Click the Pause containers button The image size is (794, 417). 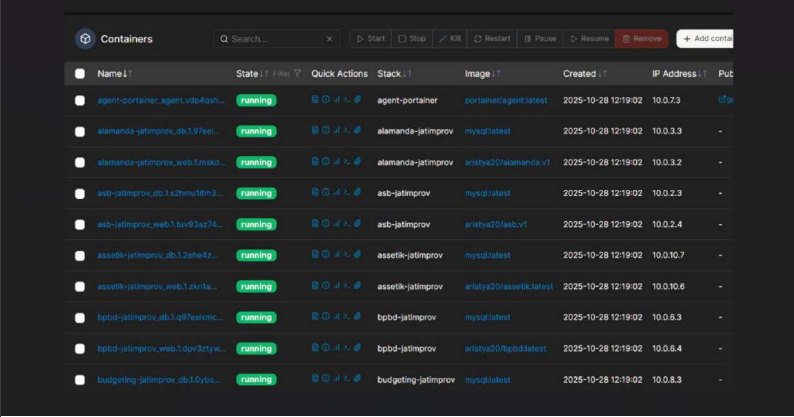pyautogui.click(x=540, y=39)
